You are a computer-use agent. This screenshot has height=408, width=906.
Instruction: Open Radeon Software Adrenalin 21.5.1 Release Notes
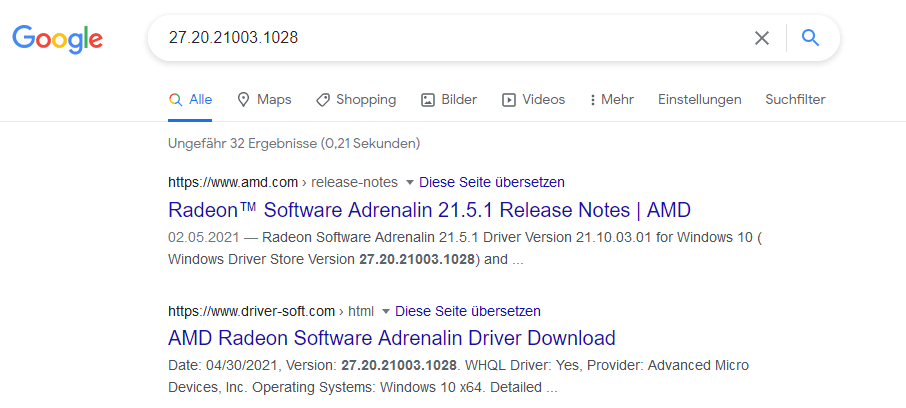[x=428, y=210]
